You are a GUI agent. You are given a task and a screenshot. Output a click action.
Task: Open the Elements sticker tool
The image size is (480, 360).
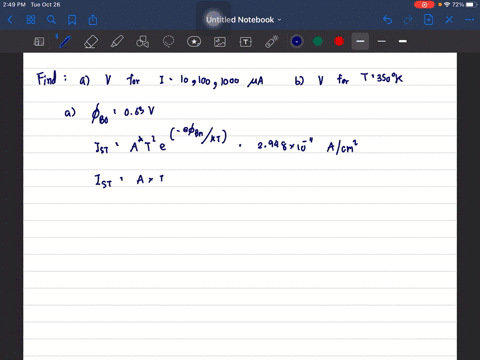pos(194,42)
